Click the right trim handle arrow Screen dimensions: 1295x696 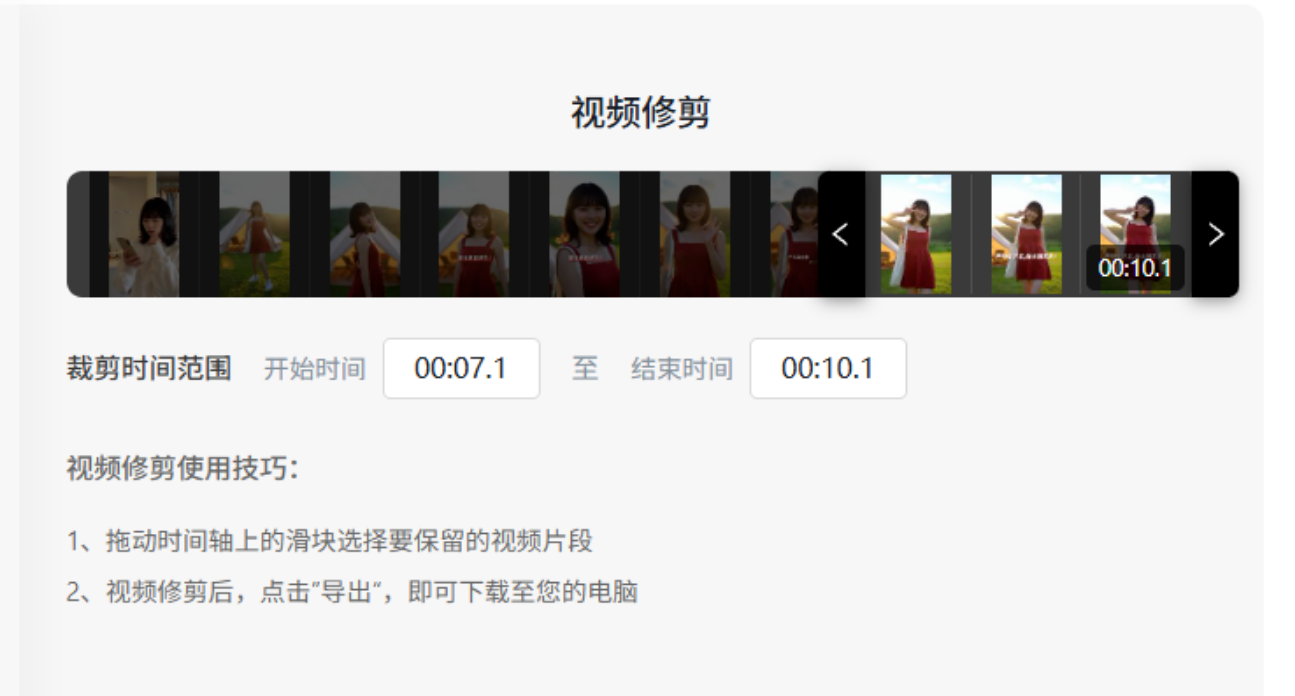point(1215,234)
